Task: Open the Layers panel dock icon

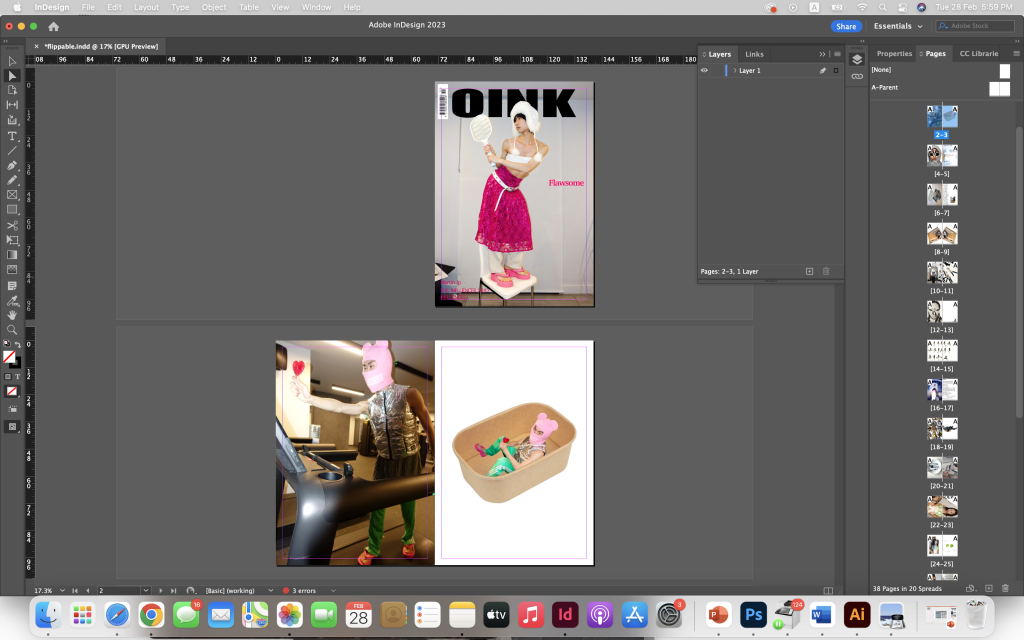Action: (x=857, y=59)
